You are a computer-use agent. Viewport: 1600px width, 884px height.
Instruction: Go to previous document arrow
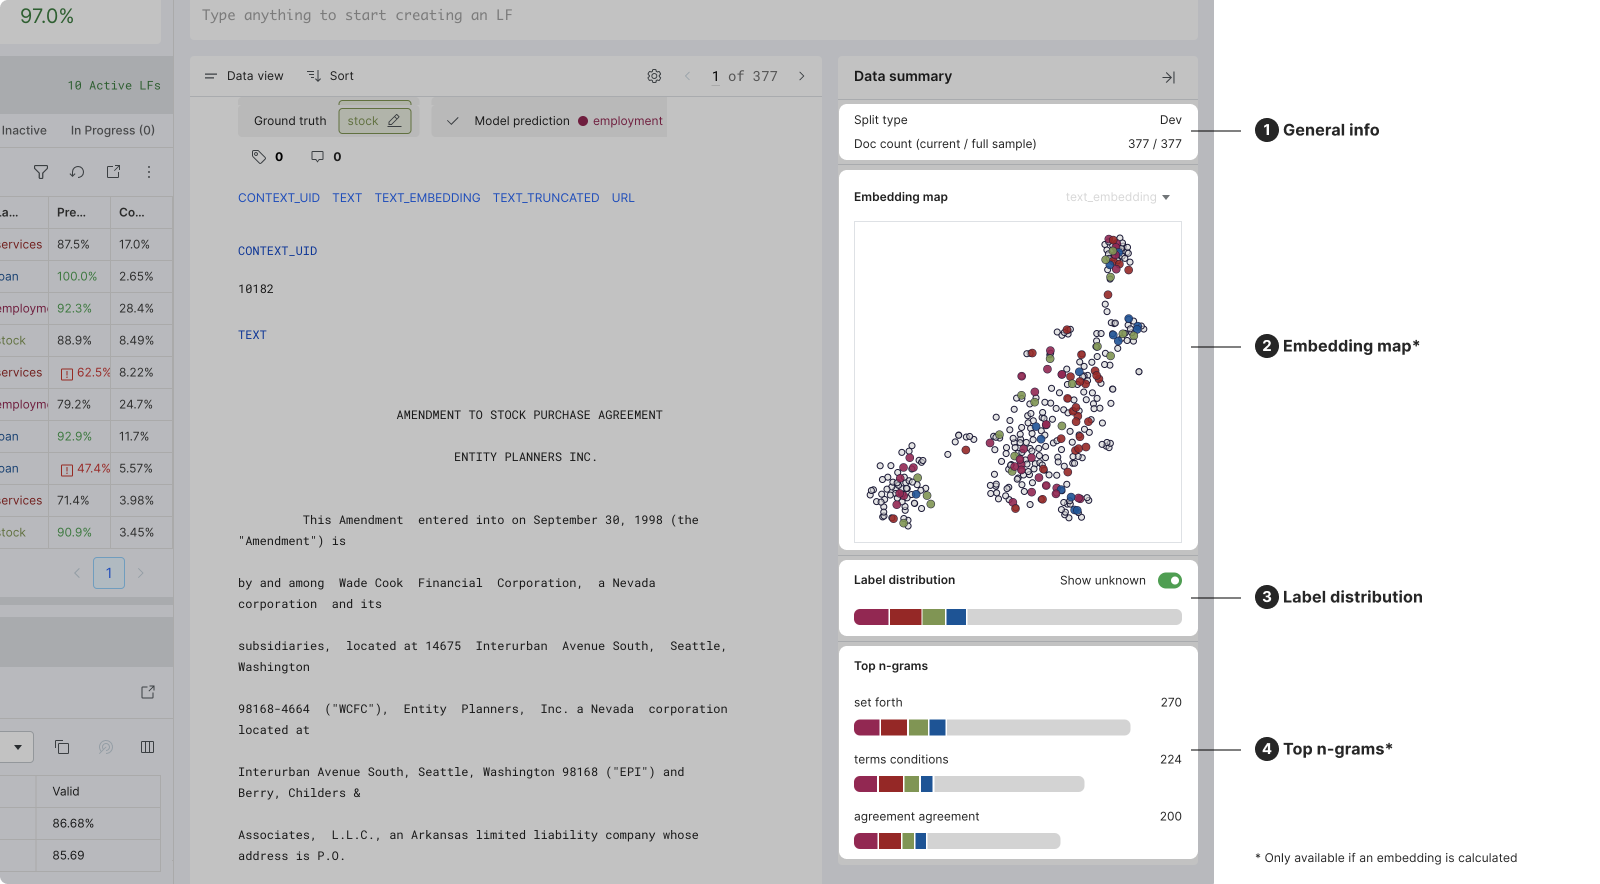(688, 76)
